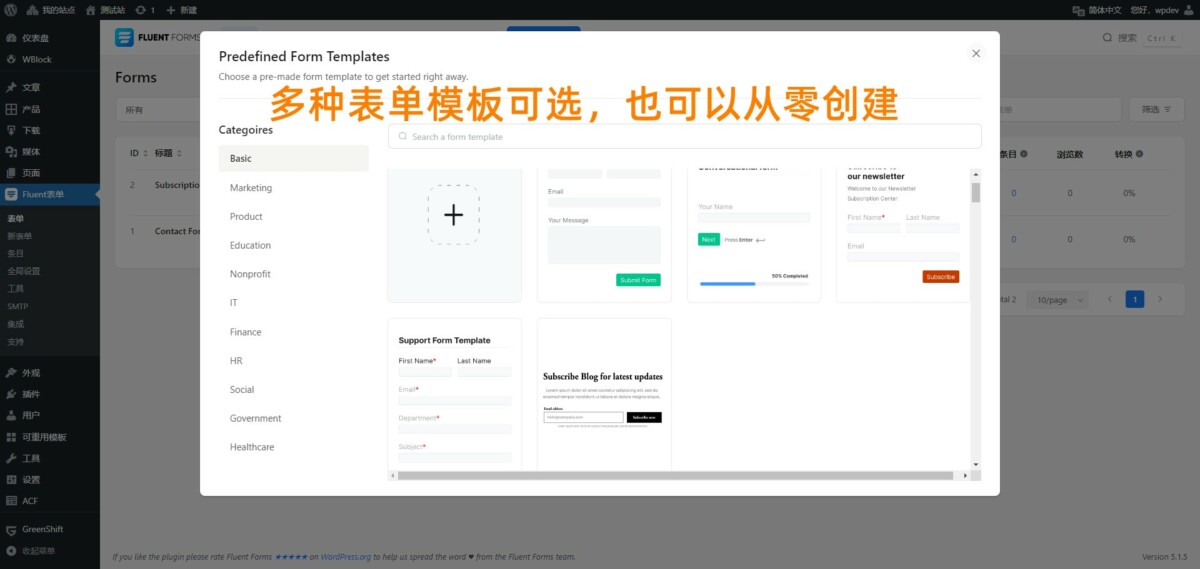Open the 10/page pagination dropdown
Screen dimensions: 1200x569
(x=1058, y=299)
